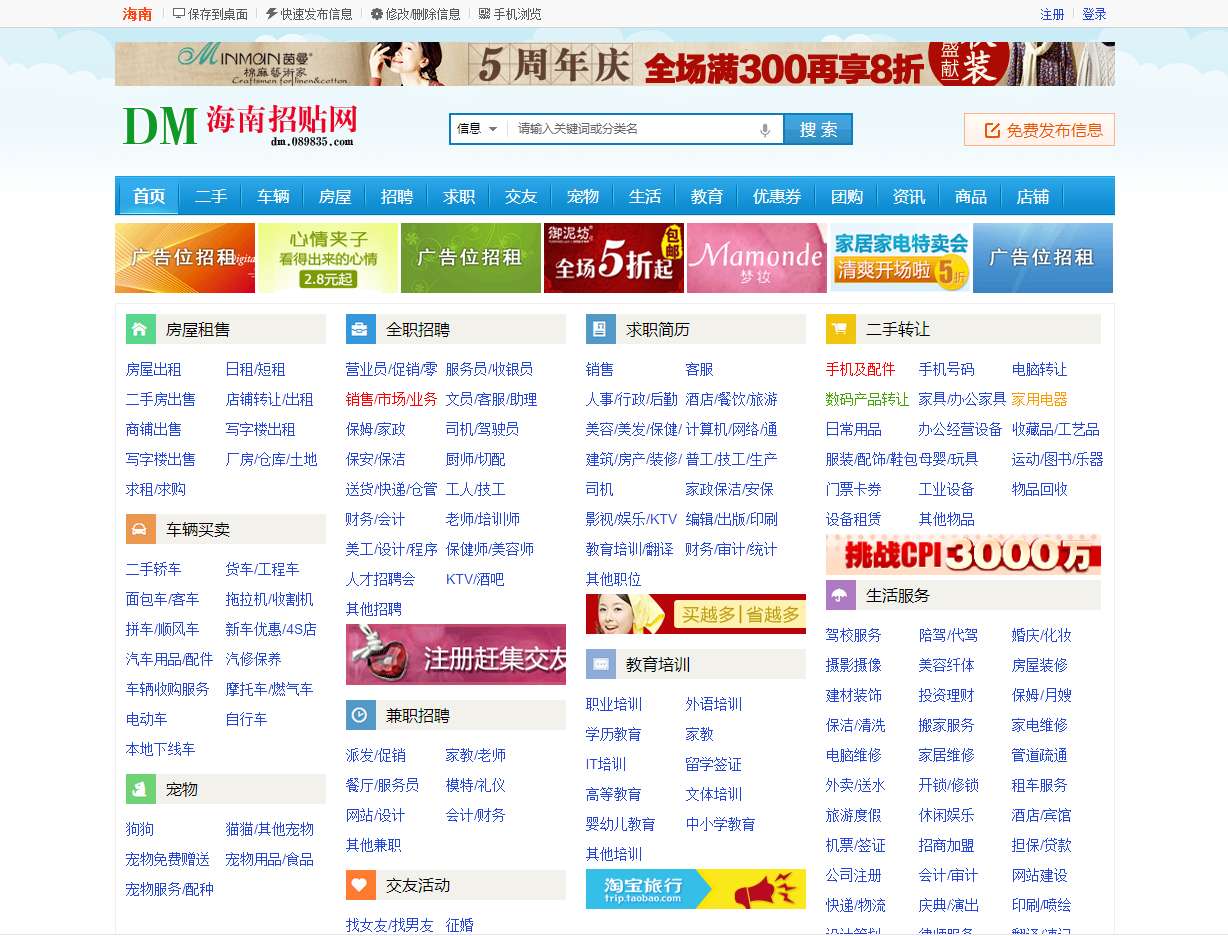1228x936 pixels.
Task: Open the 派发/促销 part-time link
Action: click(x=376, y=755)
